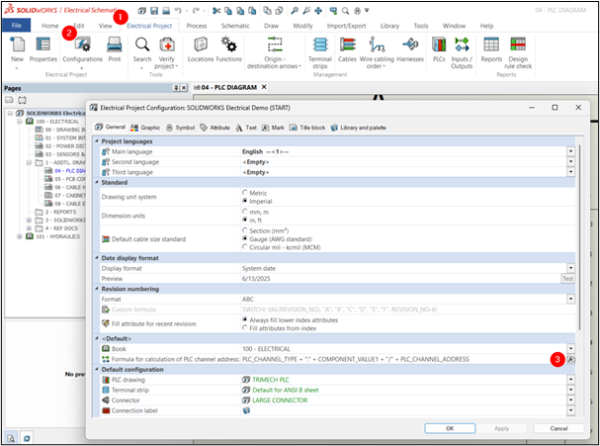Click the Test button beside Preview date
The image size is (600, 446).
pyautogui.click(x=568, y=278)
